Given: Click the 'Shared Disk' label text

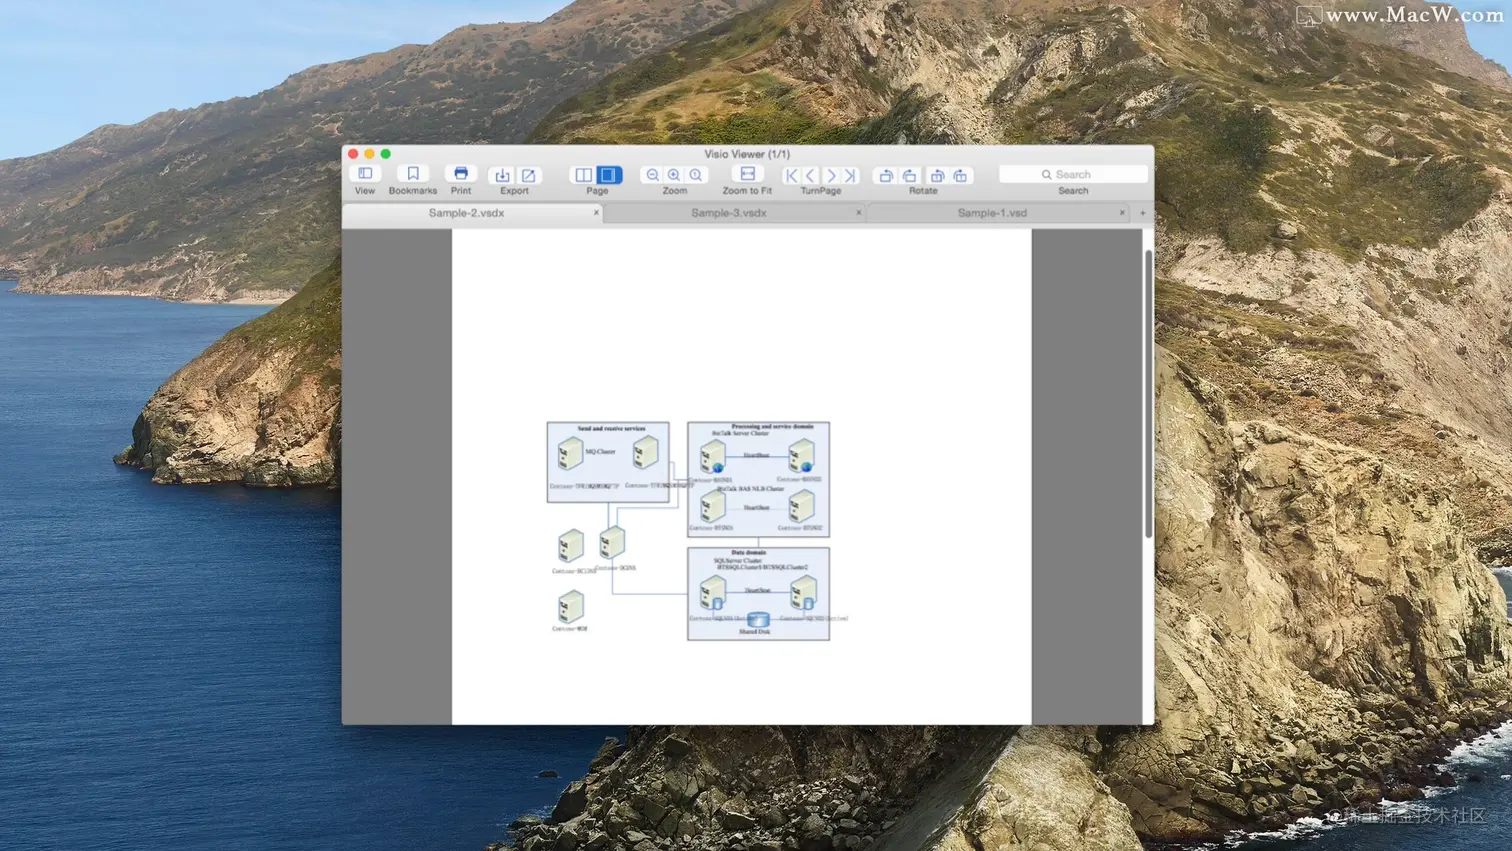Looking at the screenshot, I should coord(755,632).
